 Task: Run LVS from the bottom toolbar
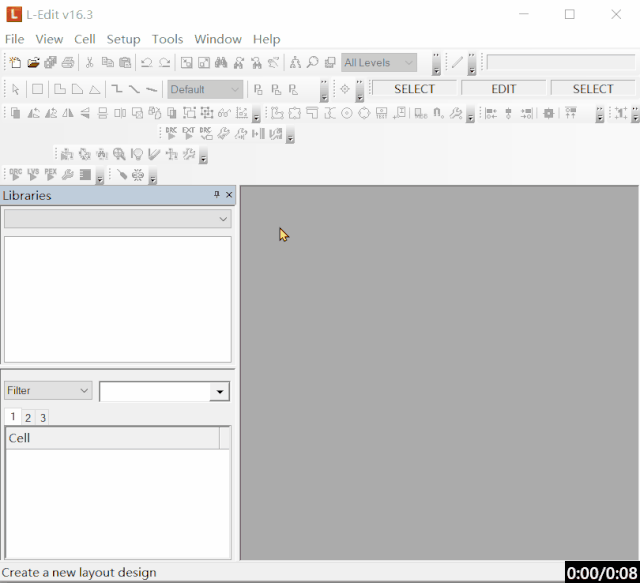[33, 174]
